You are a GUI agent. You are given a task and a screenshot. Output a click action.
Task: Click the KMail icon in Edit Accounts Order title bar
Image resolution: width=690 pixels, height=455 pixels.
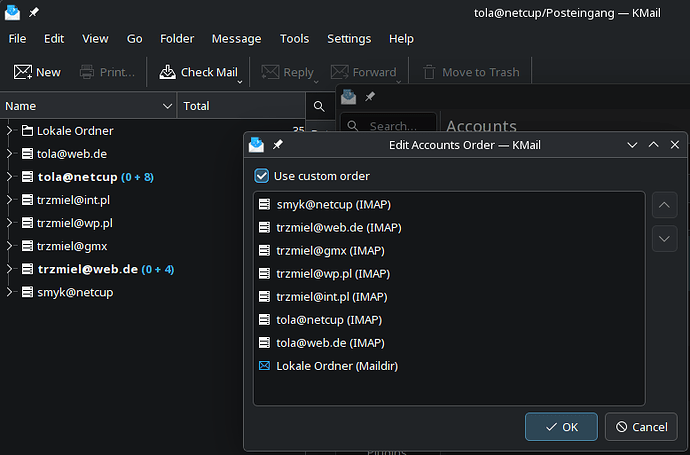tap(257, 144)
